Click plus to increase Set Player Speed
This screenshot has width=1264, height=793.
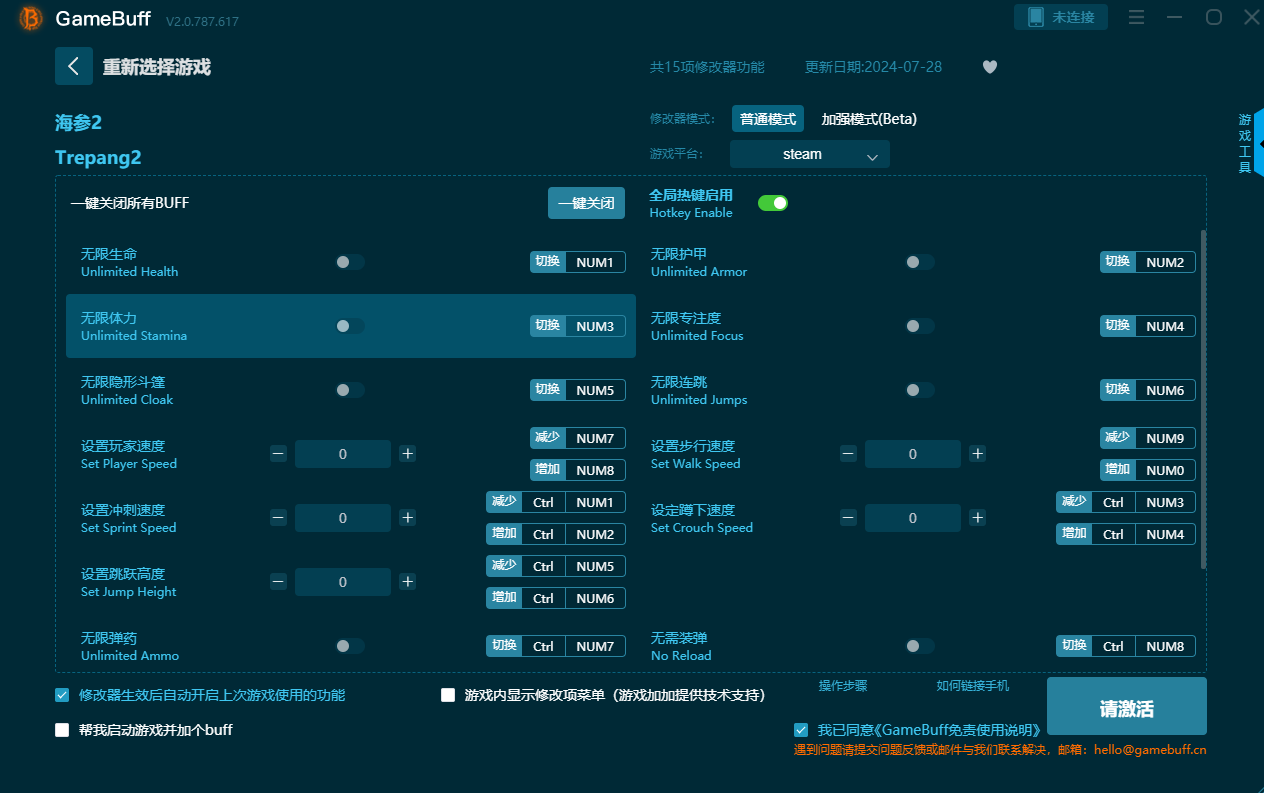[407, 454]
